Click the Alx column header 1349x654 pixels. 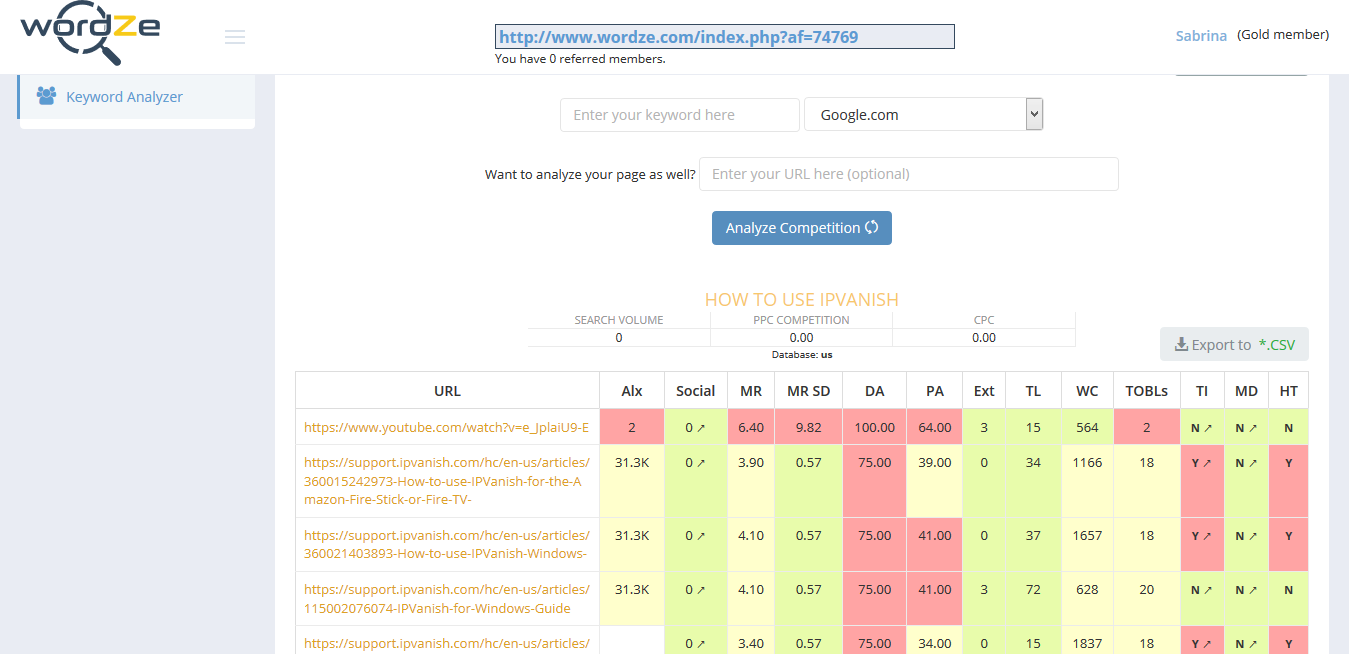632,391
